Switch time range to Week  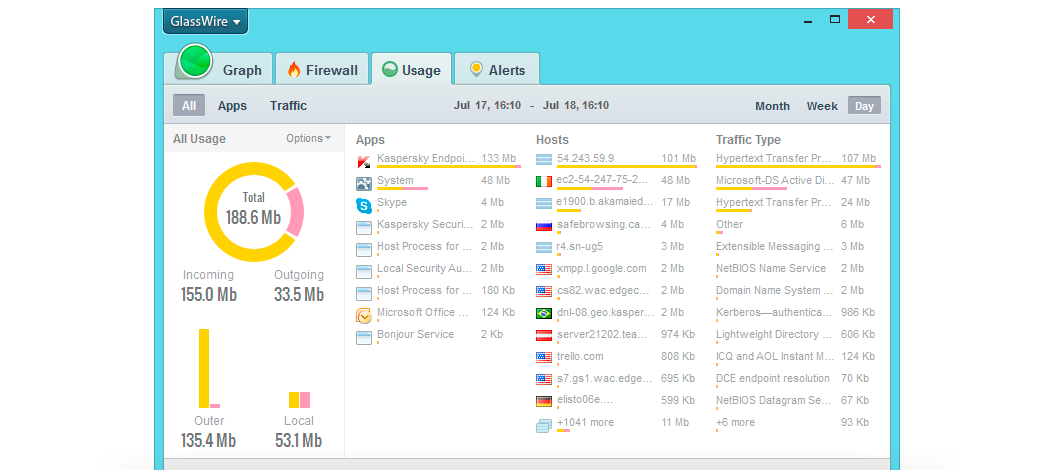tap(822, 106)
